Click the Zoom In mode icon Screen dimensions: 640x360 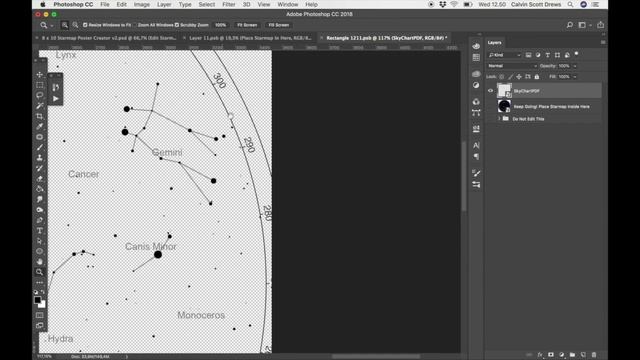(x=64, y=25)
